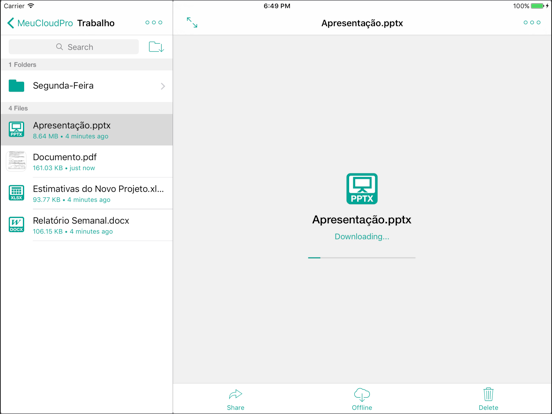Click the large PPTX icon in preview
The image size is (552, 414).
pos(362,189)
